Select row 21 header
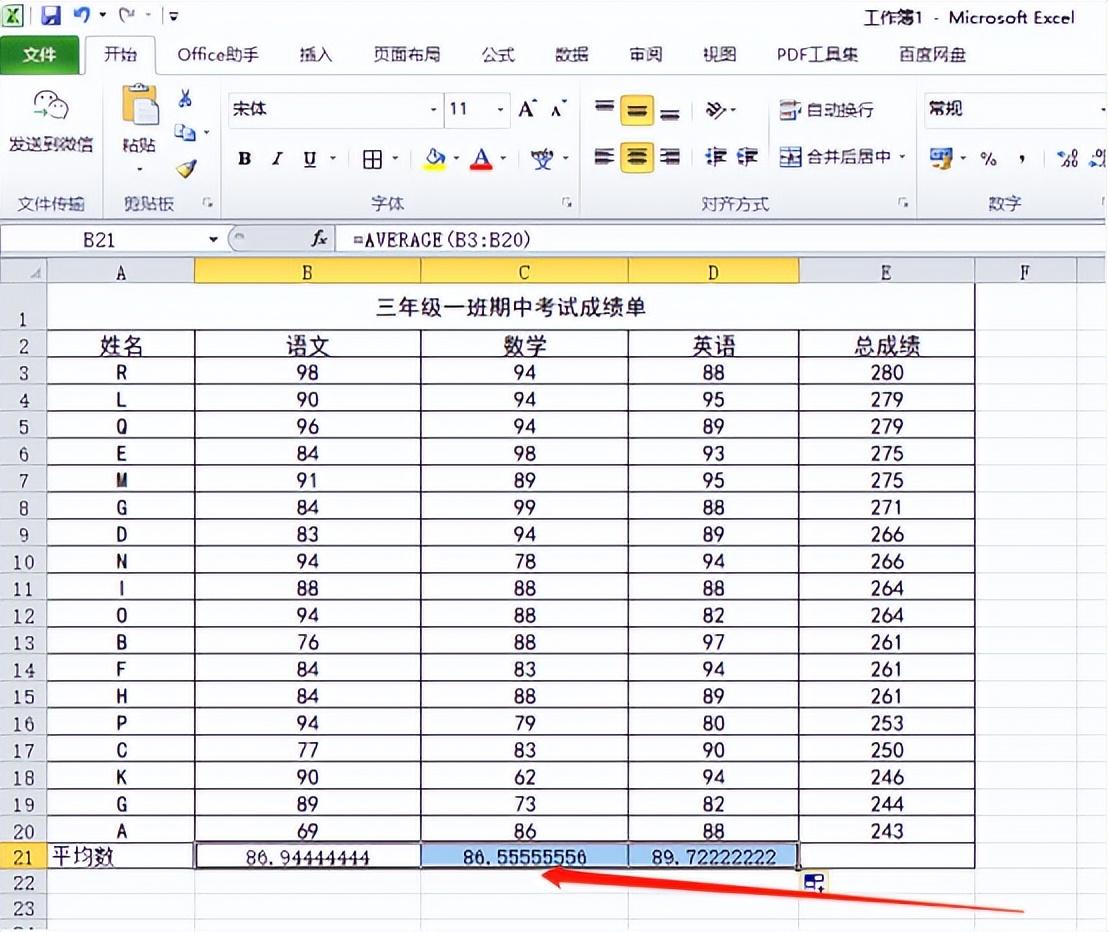Screen dimensions: 1108x932 pos(23,856)
